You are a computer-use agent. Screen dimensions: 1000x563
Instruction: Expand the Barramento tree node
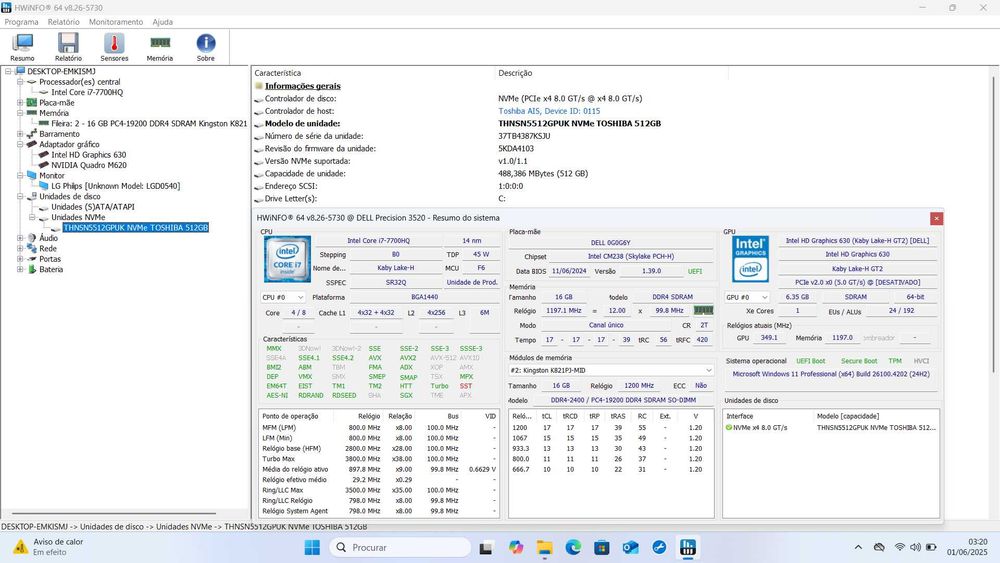coord(20,134)
